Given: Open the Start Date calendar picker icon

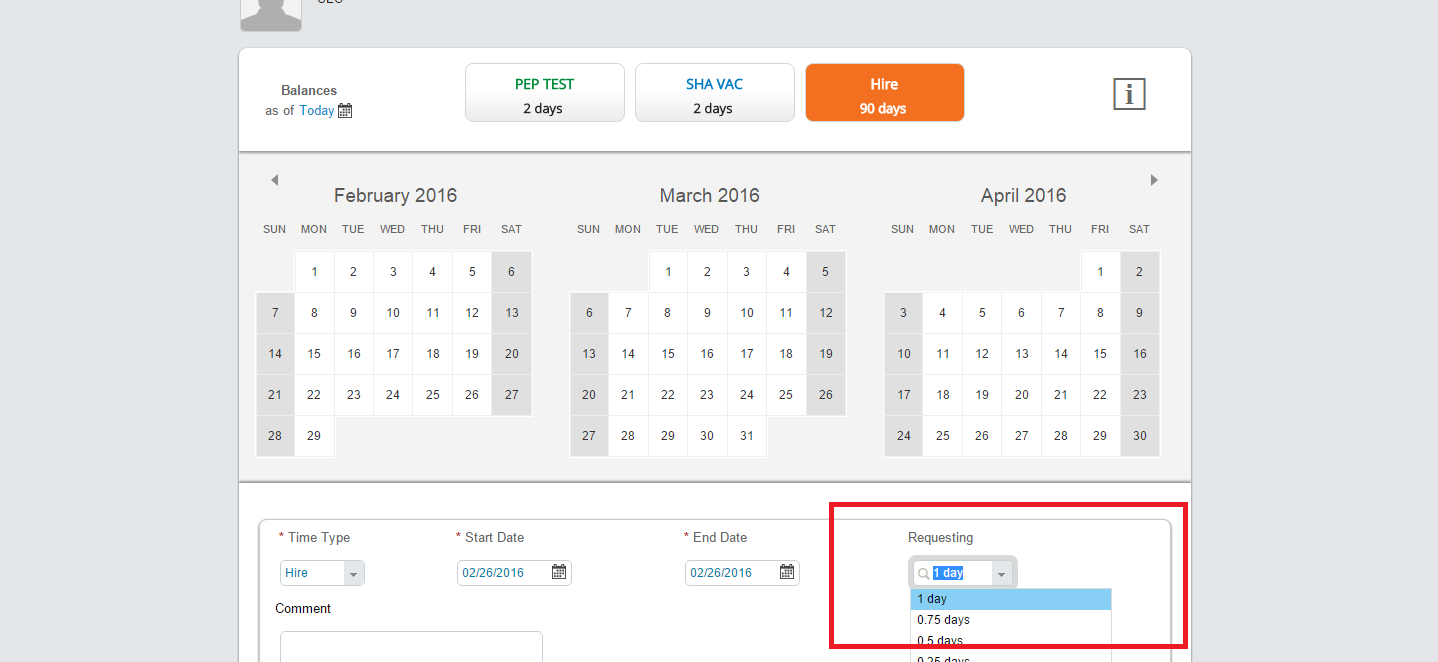Looking at the screenshot, I should 559,572.
